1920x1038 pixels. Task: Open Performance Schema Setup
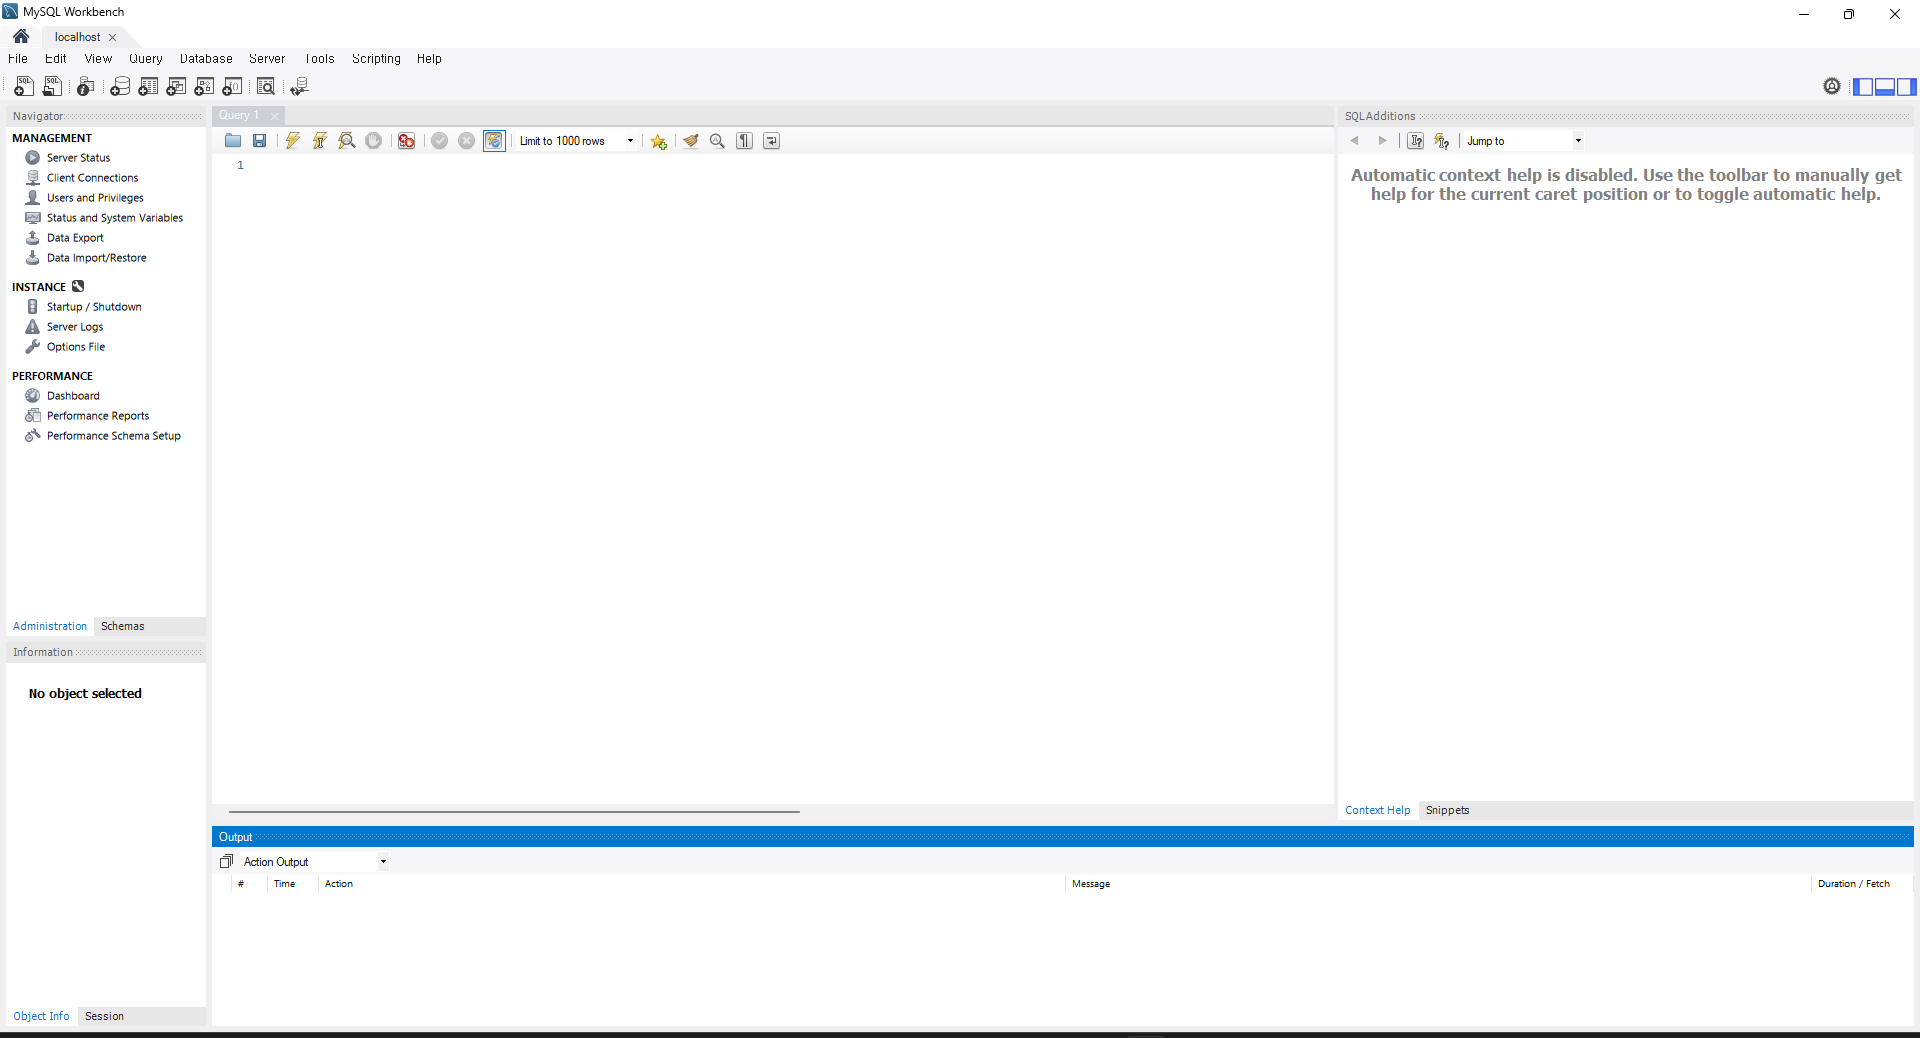[113, 436]
